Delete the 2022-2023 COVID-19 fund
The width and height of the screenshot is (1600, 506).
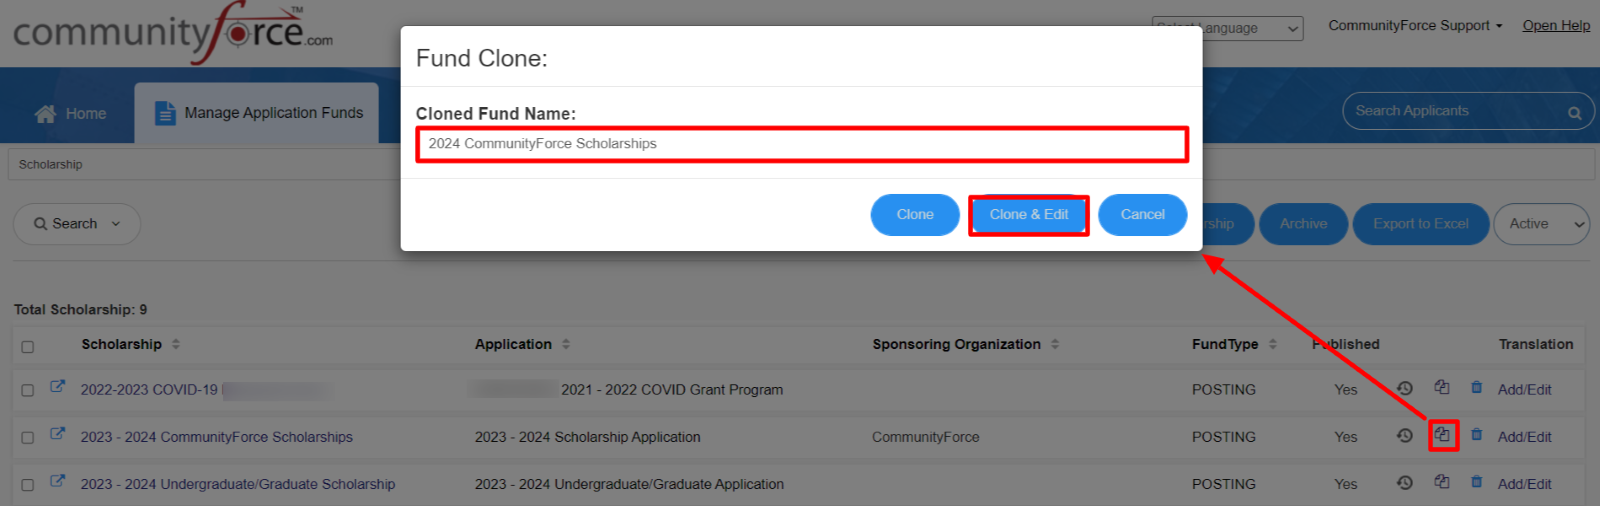pyautogui.click(x=1477, y=387)
